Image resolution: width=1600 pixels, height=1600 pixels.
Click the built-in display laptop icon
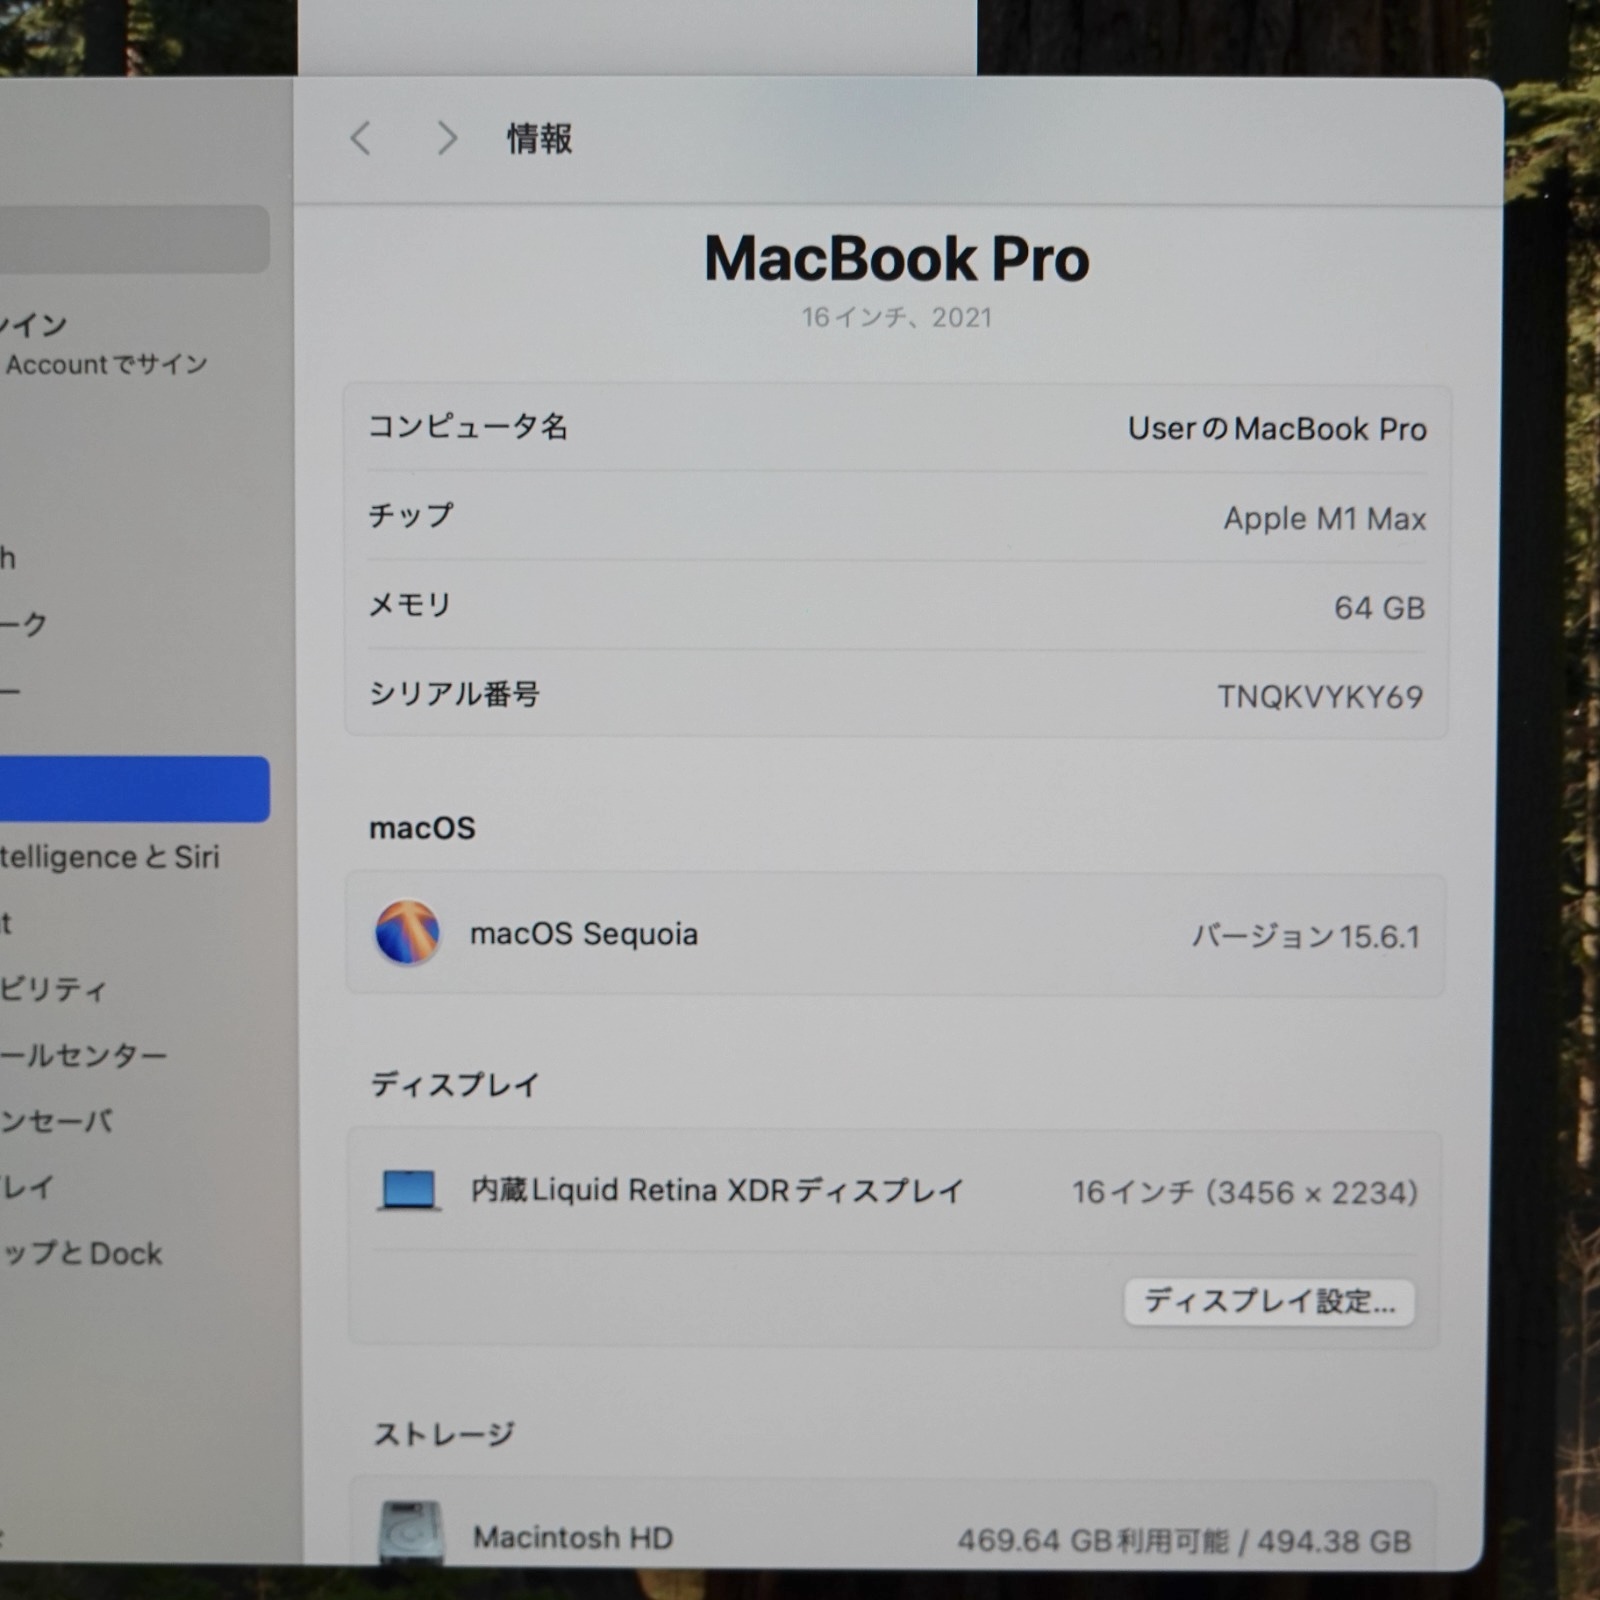[409, 1191]
